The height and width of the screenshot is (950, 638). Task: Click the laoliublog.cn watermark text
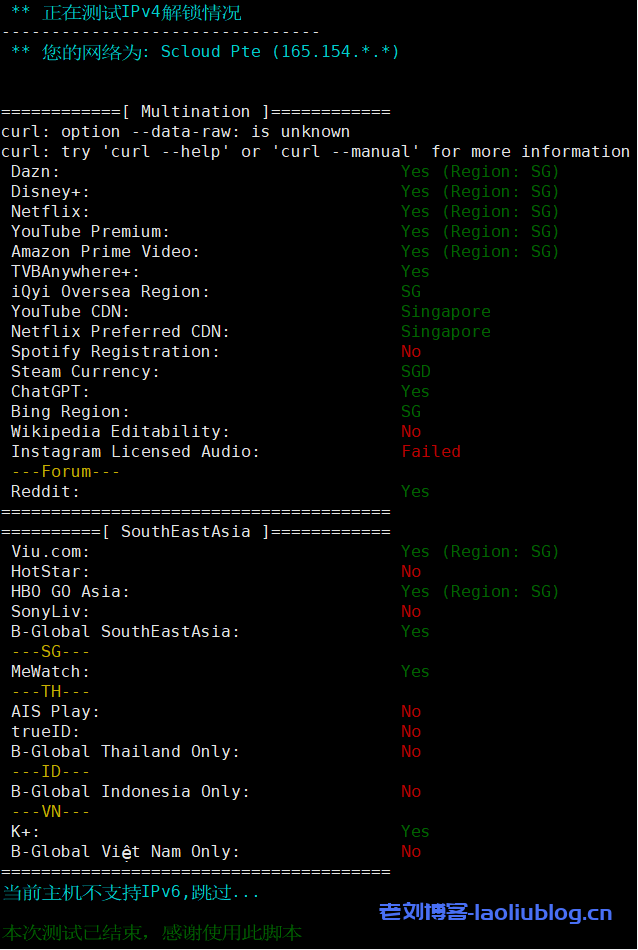[x=495, y=912]
